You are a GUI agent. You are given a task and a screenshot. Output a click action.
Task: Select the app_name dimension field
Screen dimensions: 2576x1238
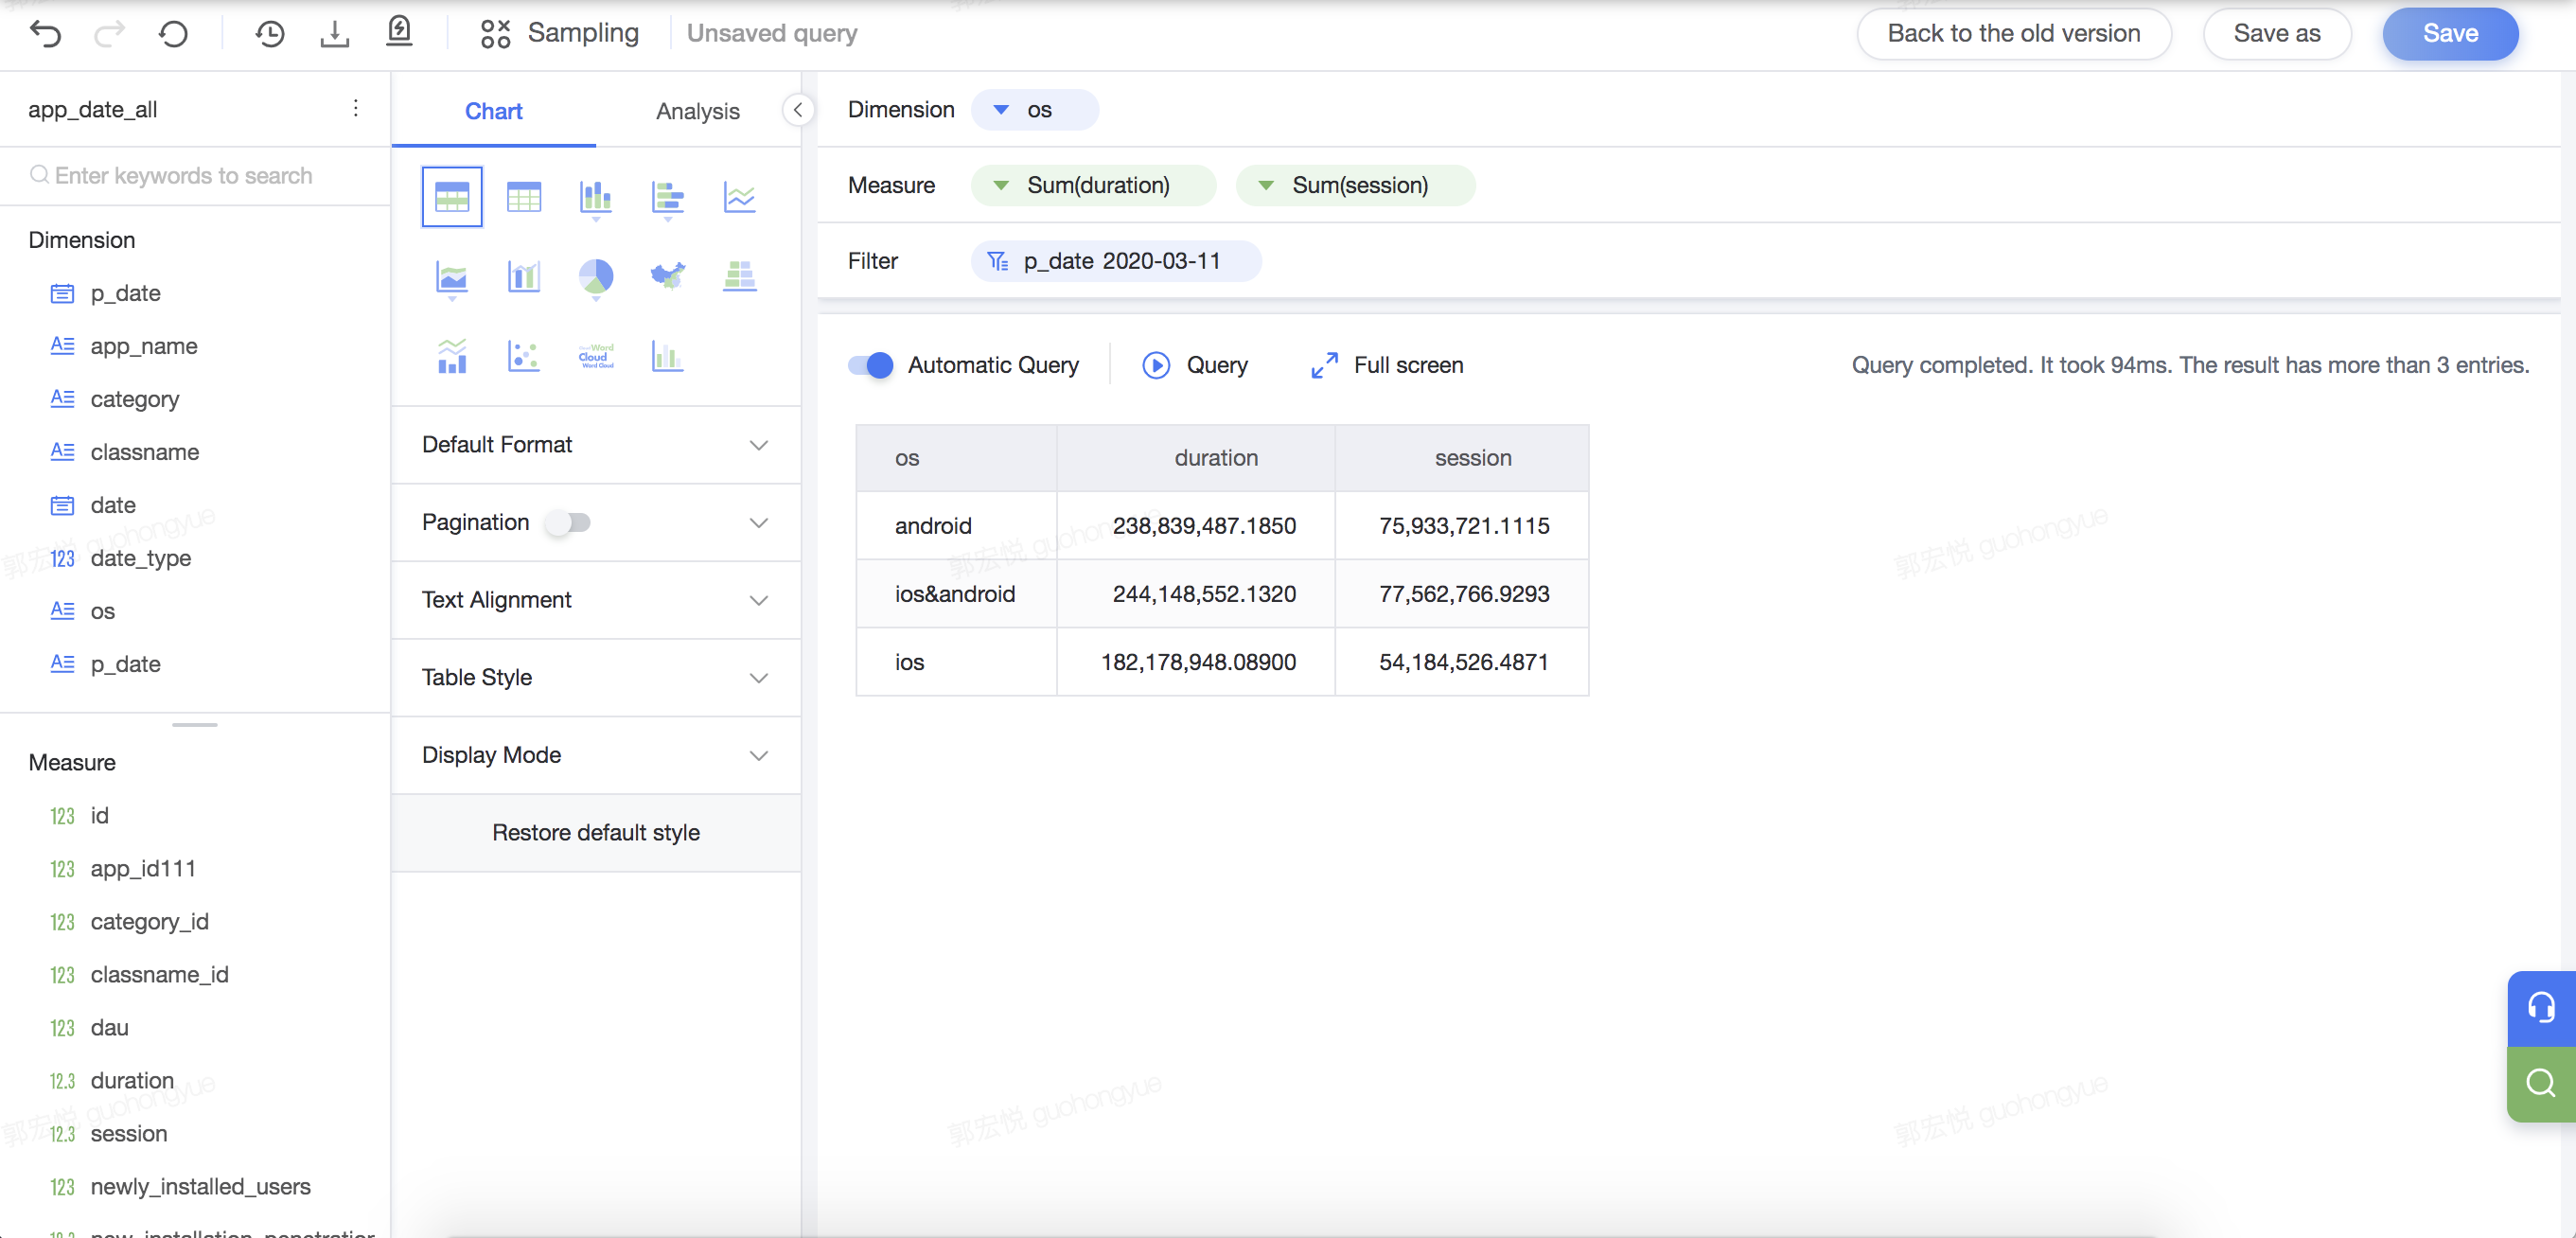click(144, 346)
